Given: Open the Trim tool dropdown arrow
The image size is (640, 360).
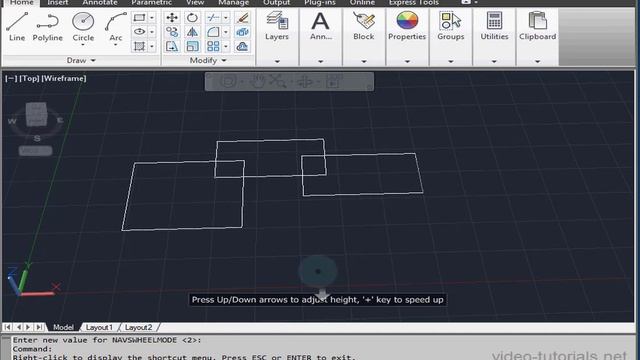Looking at the screenshot, I should (x=225, y=18).
